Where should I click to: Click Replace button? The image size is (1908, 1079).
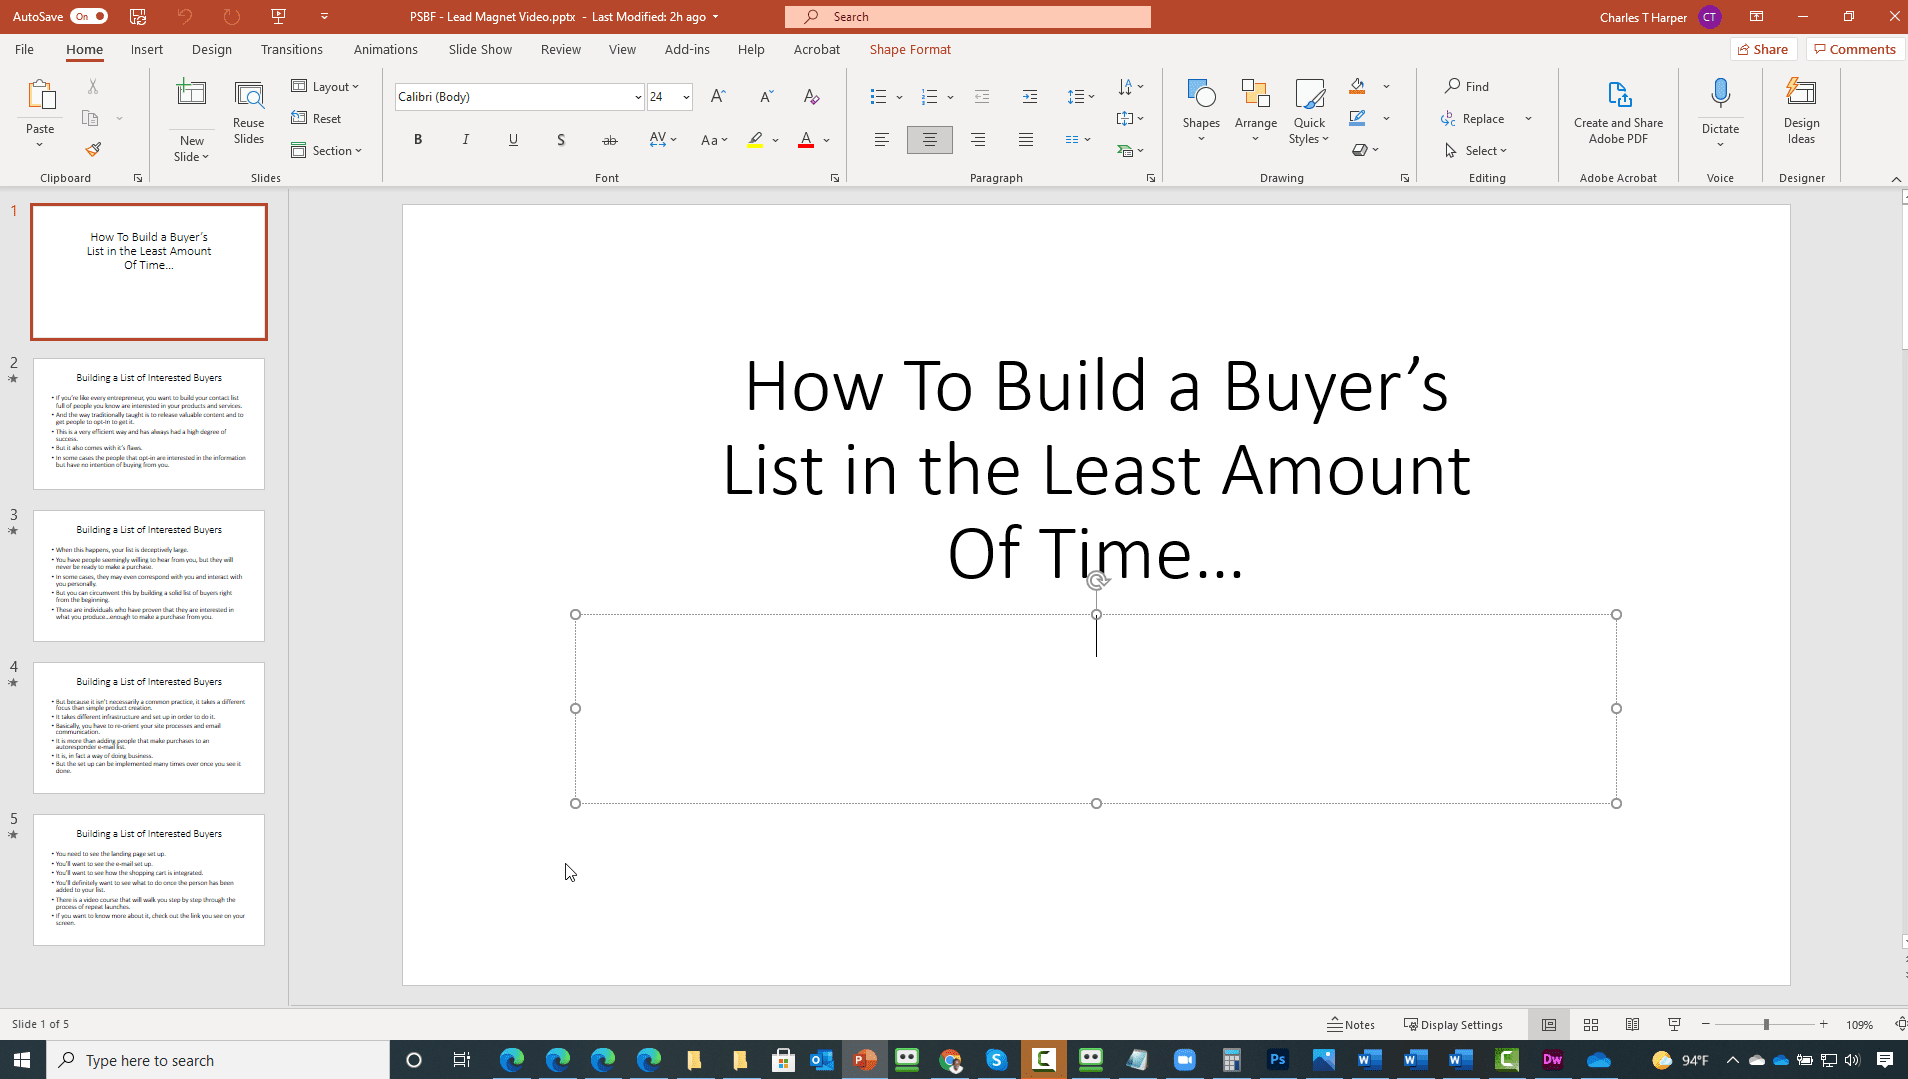(1474, 119)
